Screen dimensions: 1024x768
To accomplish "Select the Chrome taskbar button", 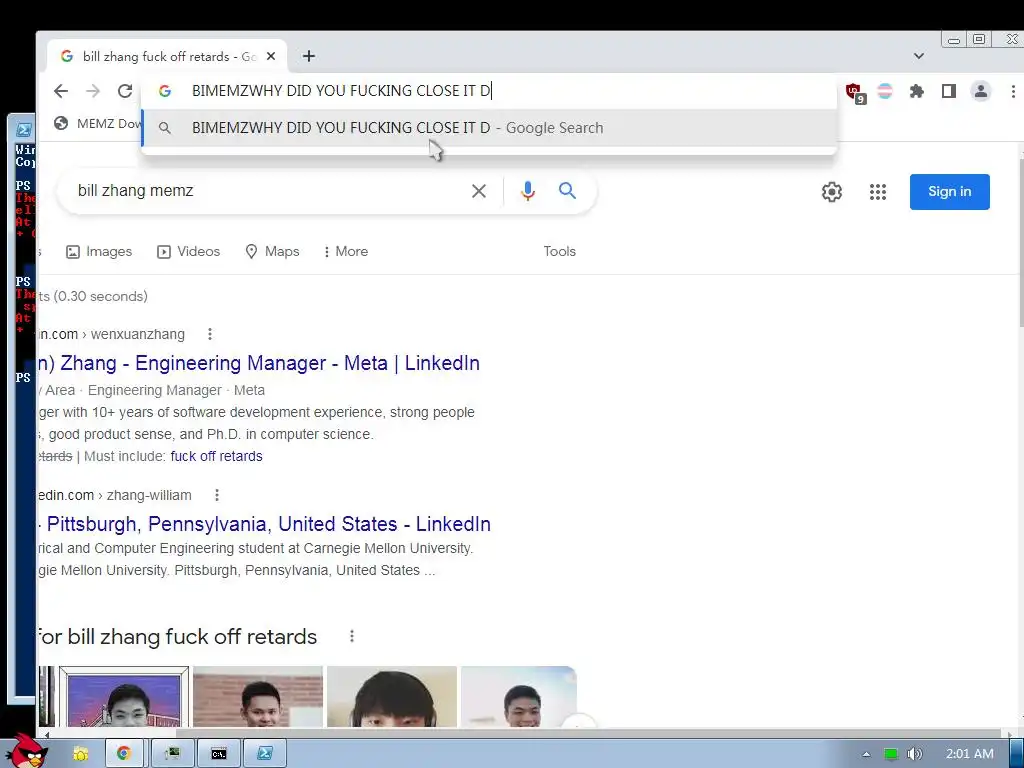I will 124,754.
